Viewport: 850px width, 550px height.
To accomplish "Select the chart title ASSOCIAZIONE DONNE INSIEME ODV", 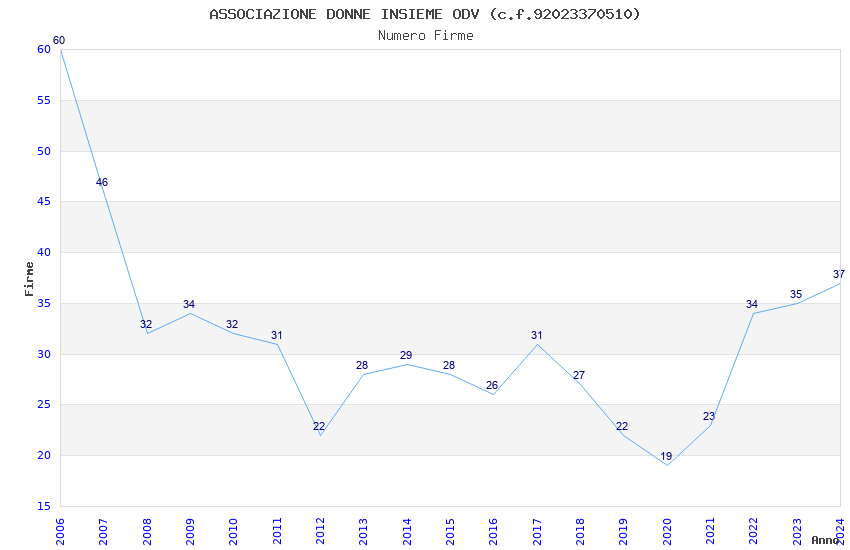I will (344, 14).
